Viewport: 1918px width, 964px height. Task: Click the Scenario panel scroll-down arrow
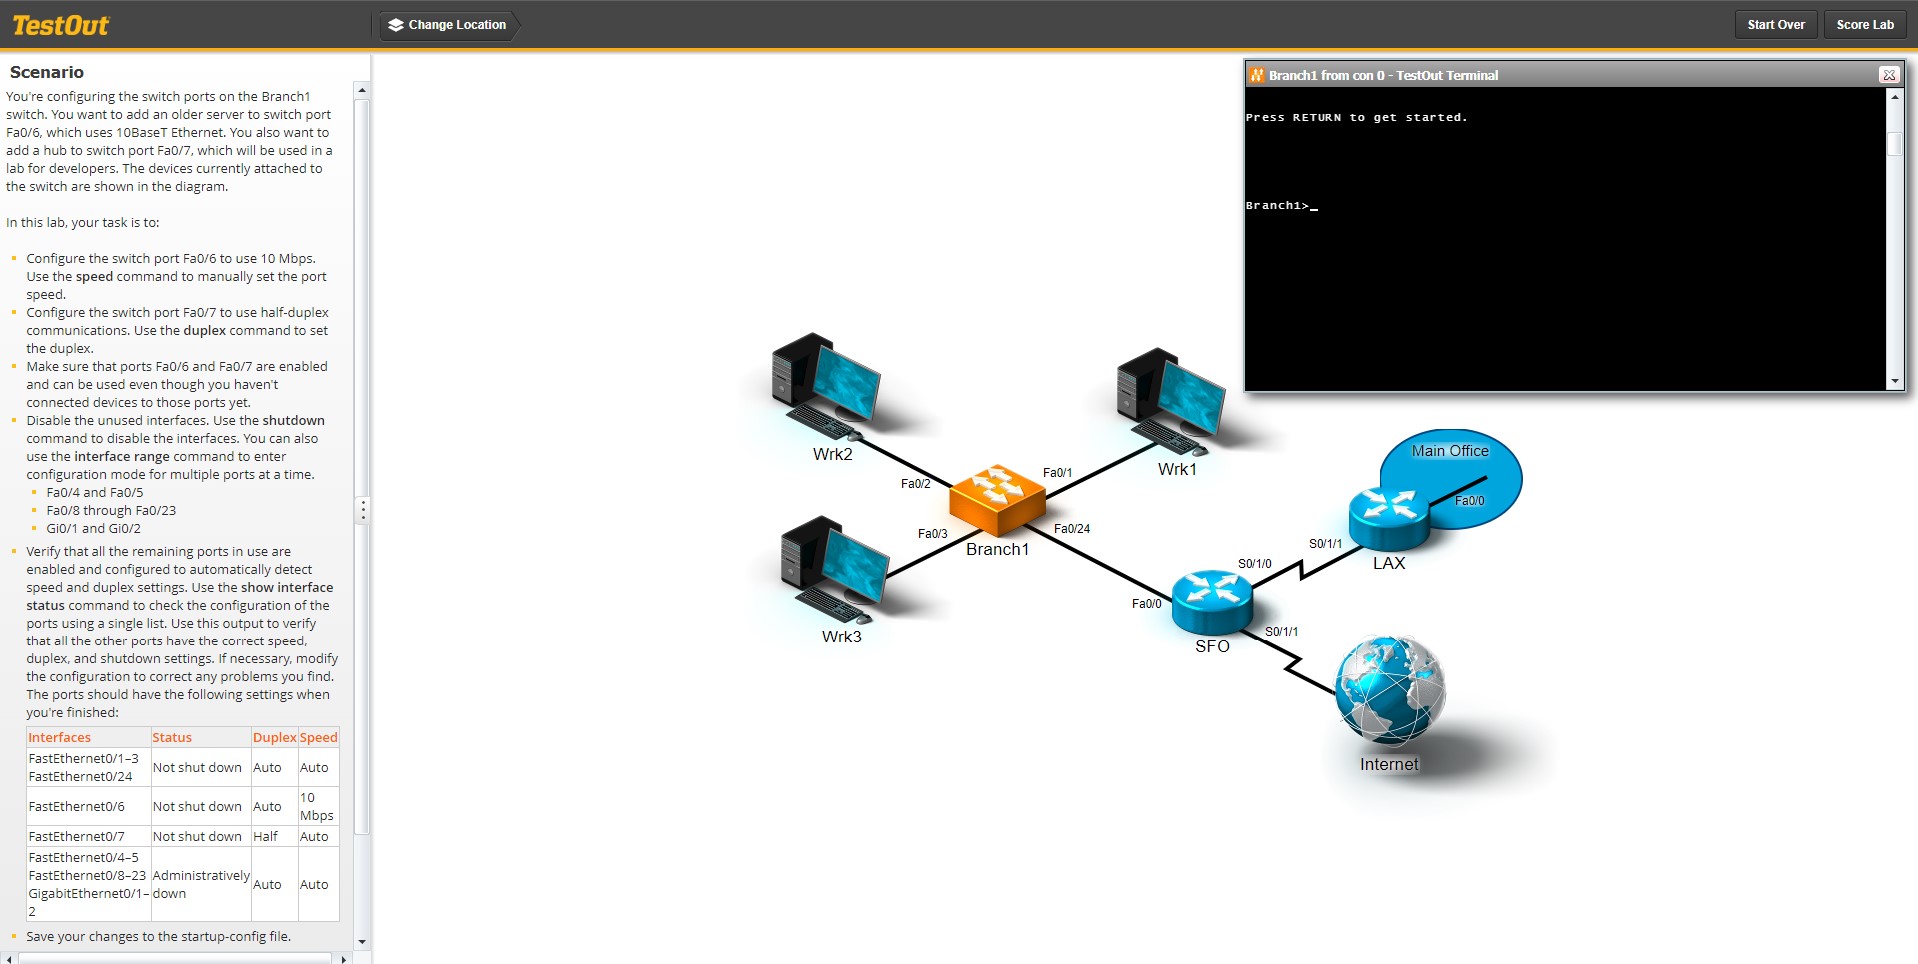pos(361,941)
